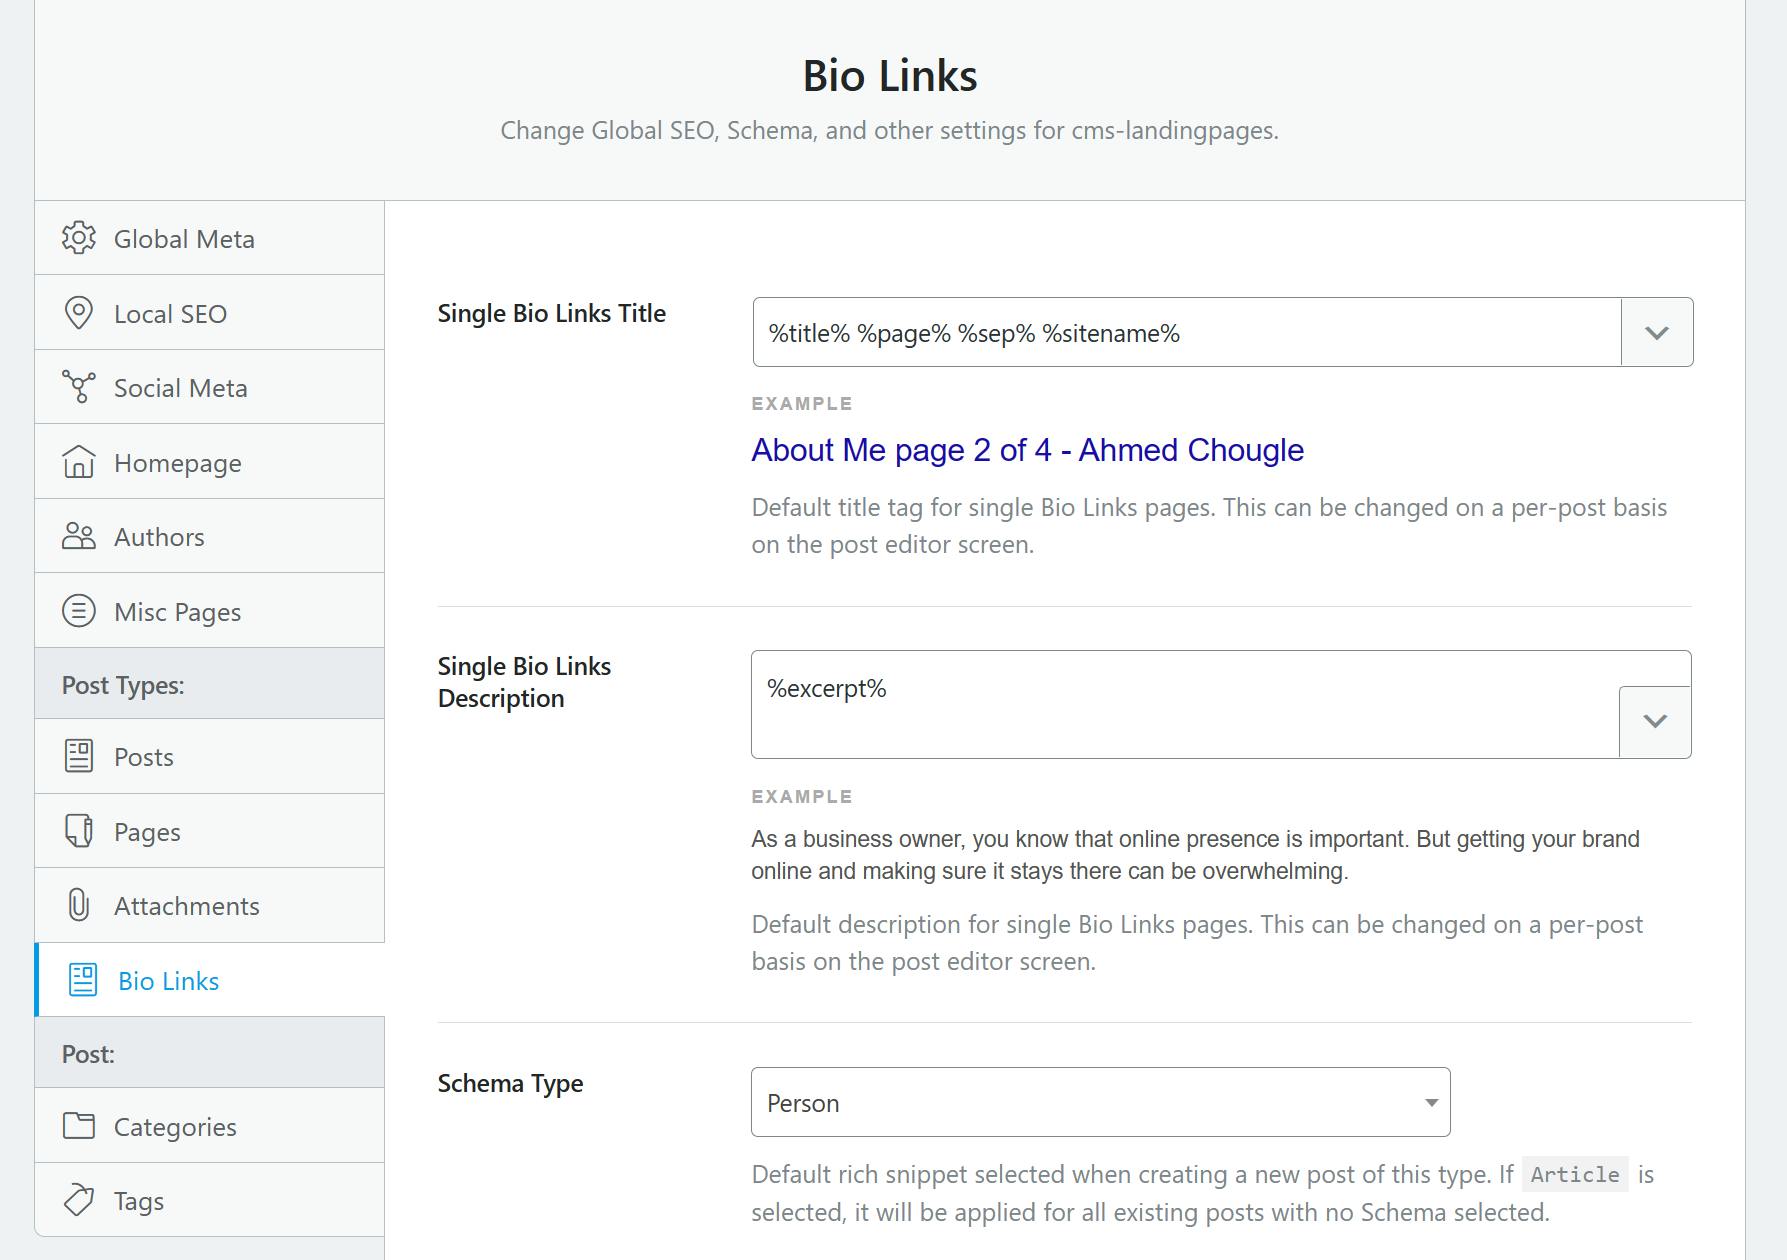Viewport: 1787px width, 1260px height.
Task: Select the Bio Links tab
Action: pos(210,980)
